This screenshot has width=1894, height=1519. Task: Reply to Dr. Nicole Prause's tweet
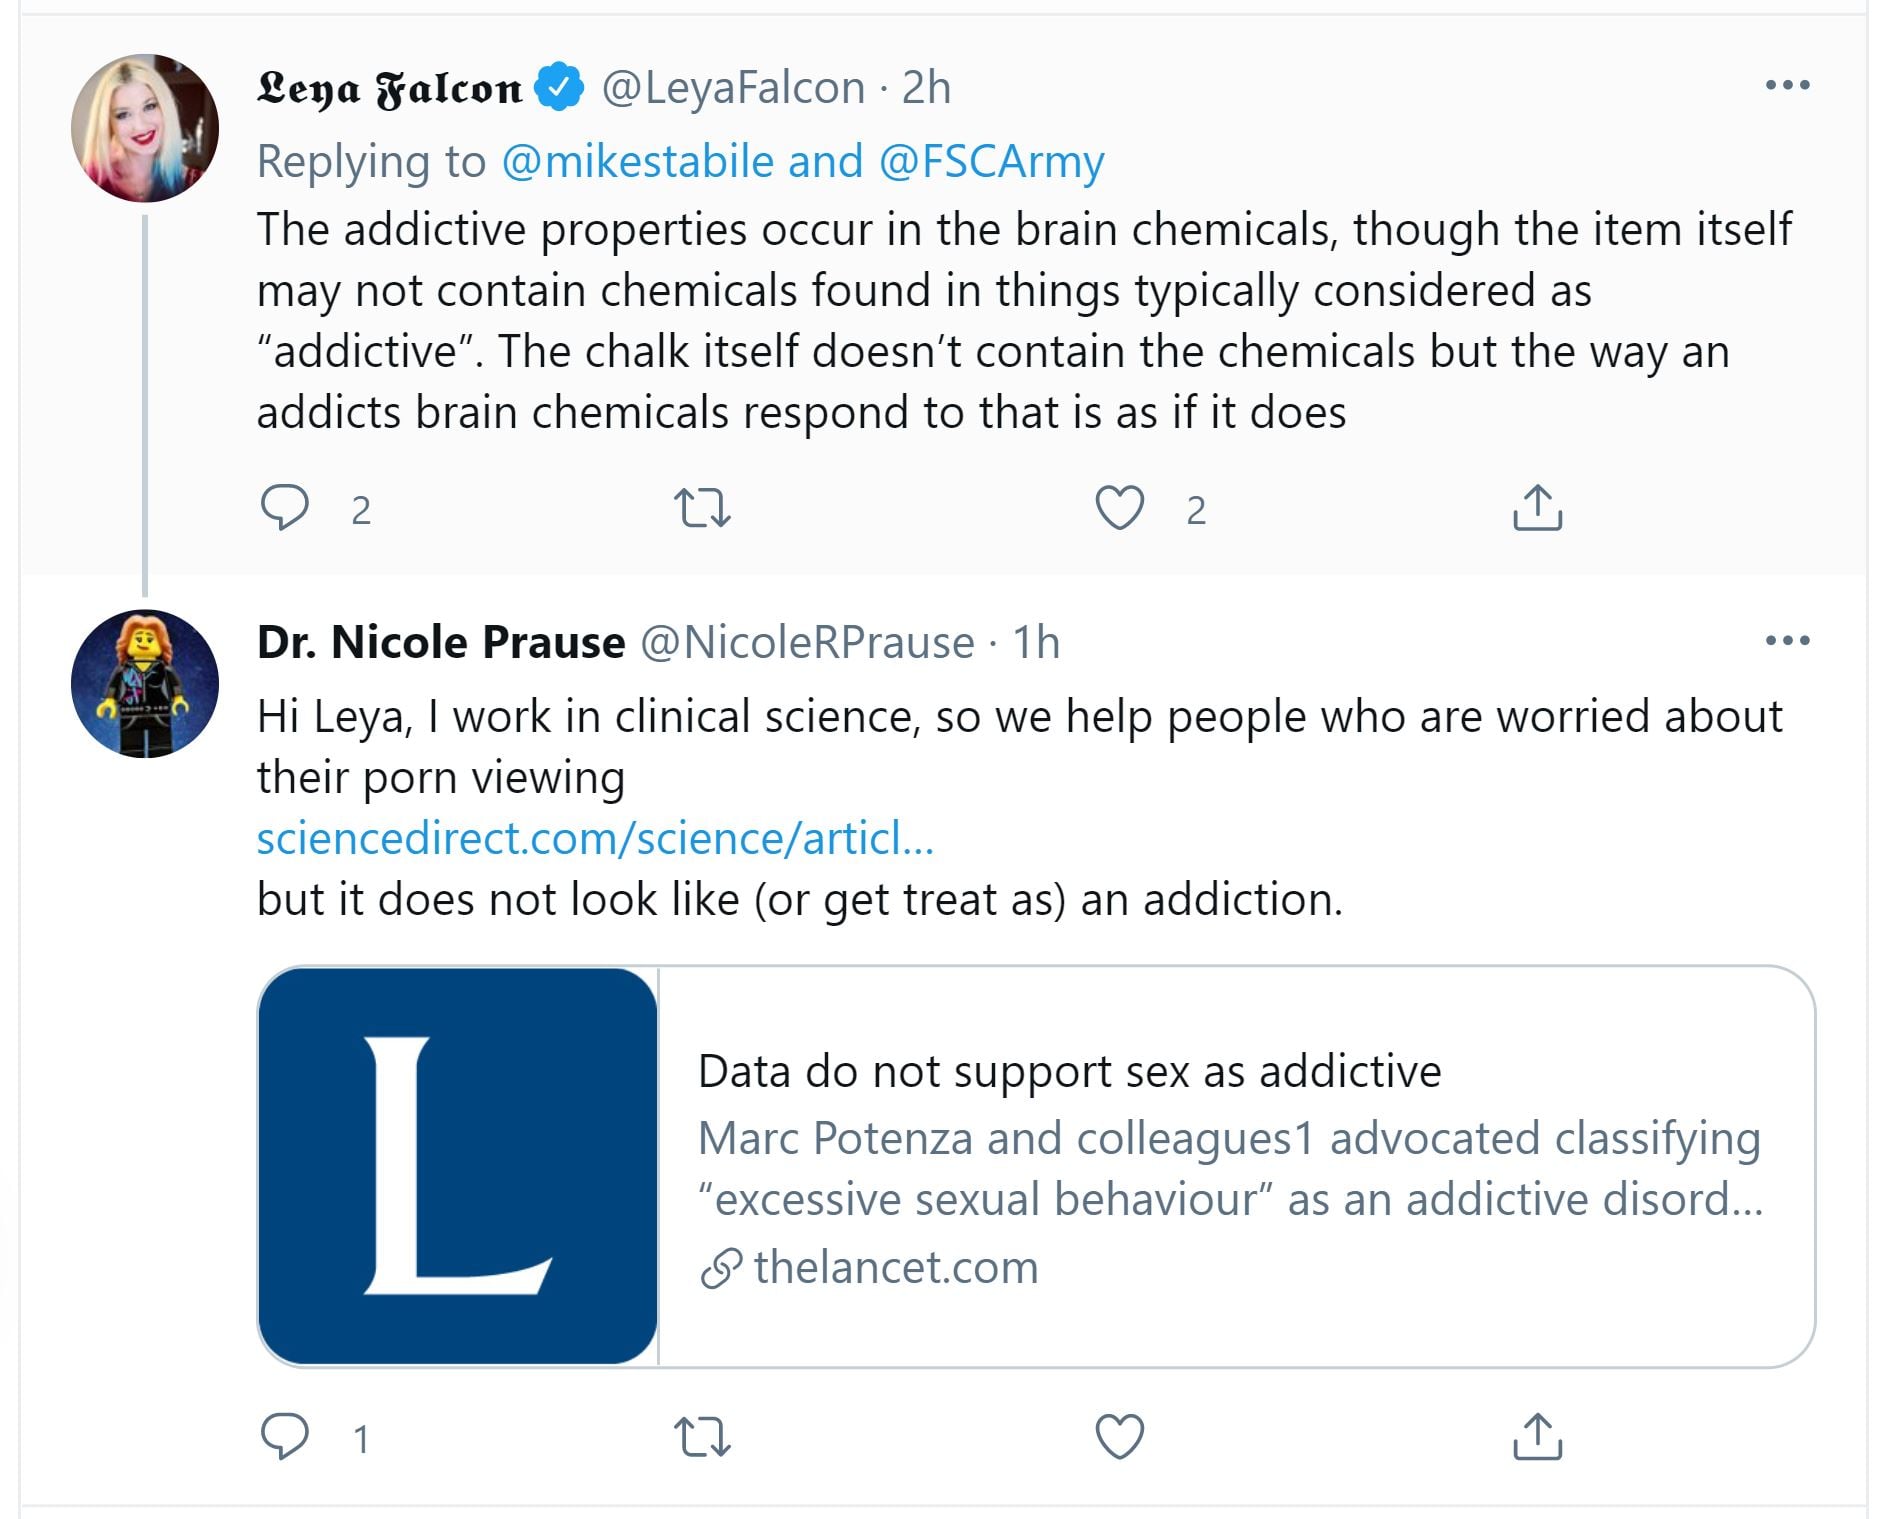[285, 1437]
